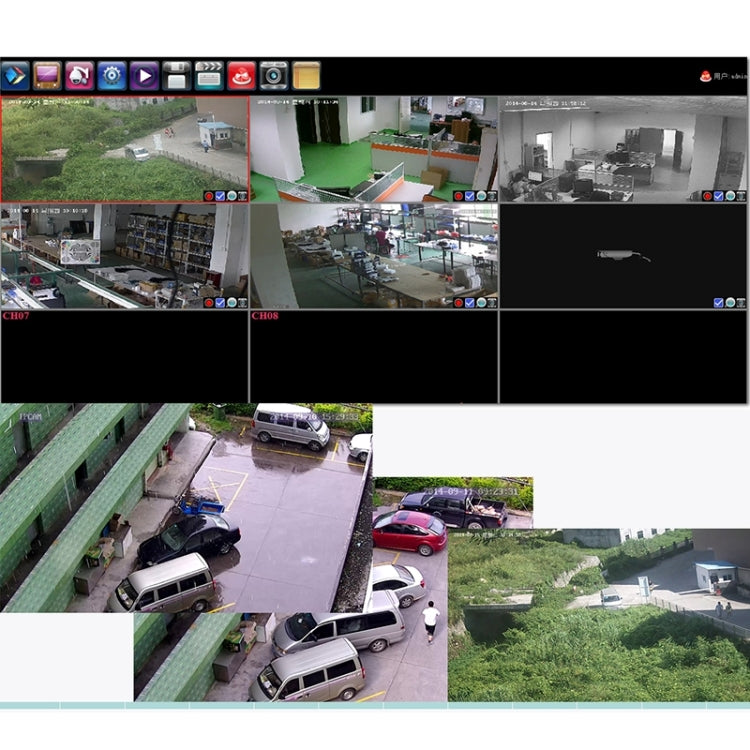Click the clapperboard keyboard toolbar icon
This screenshot has width=750, height=750.
click(209, 76)
